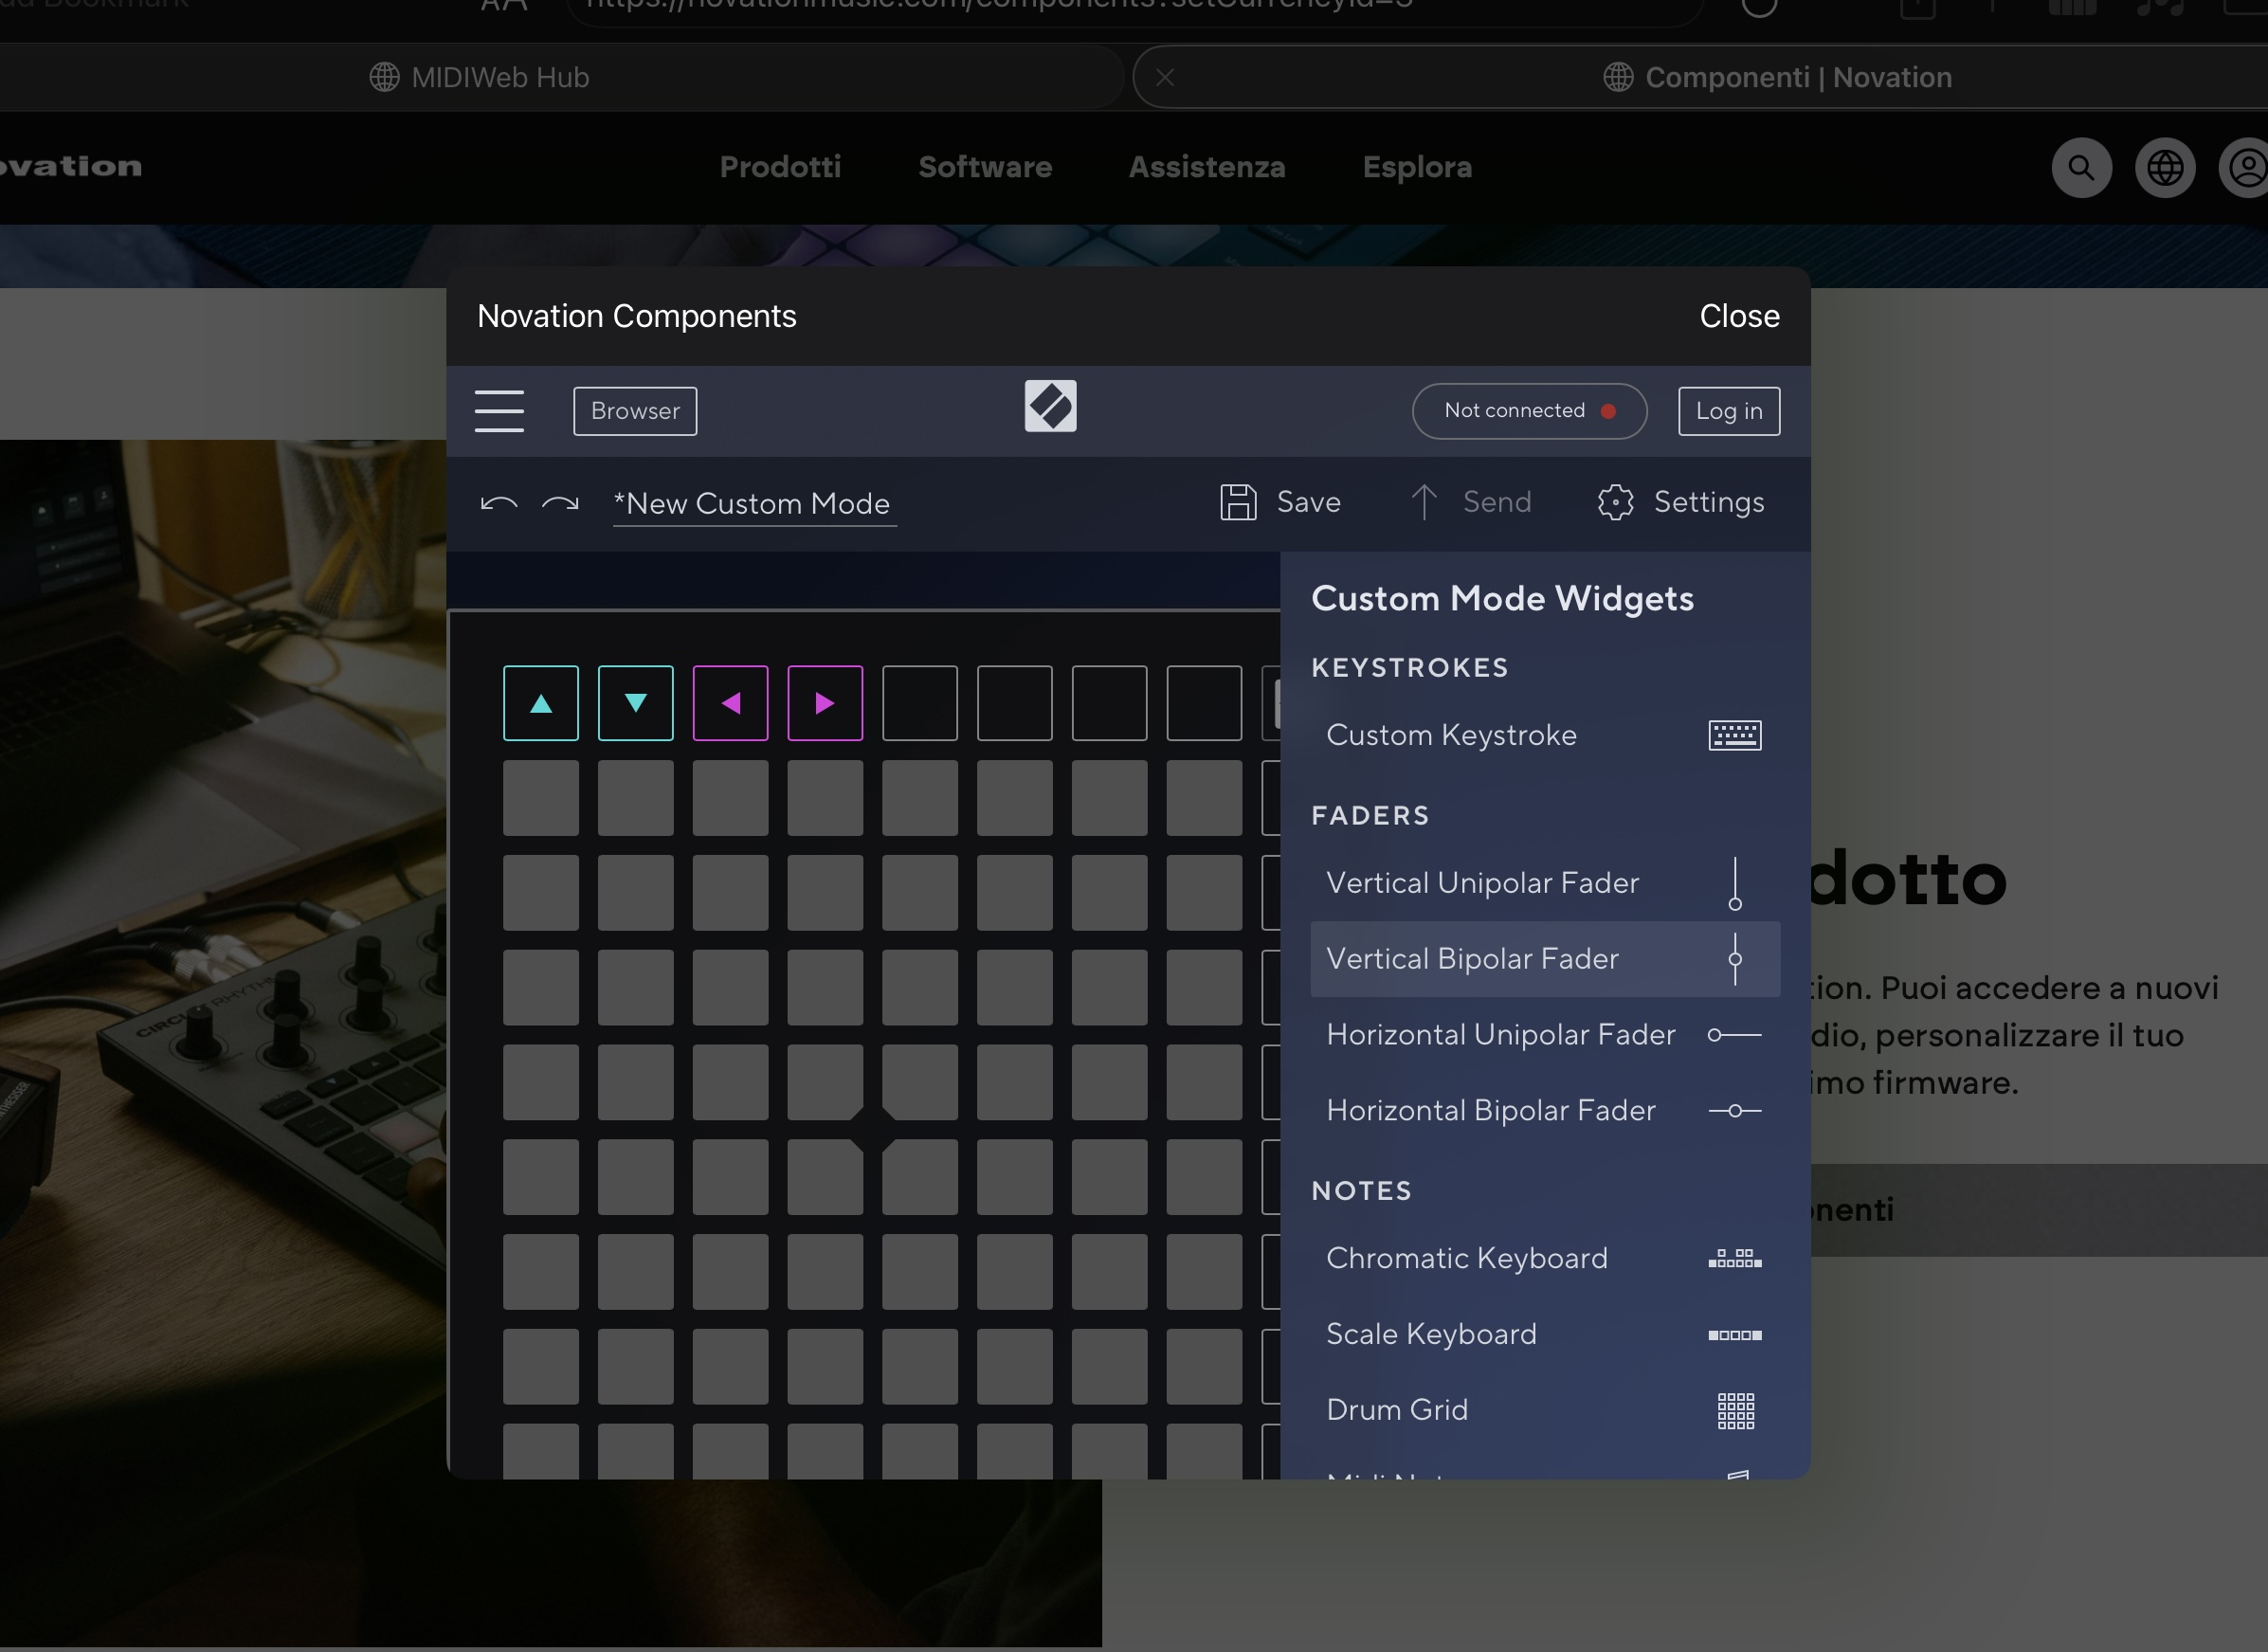Open the Assistenza menu
Viewport: 2268px width, 1652px height.
(x=1207, y=167)
